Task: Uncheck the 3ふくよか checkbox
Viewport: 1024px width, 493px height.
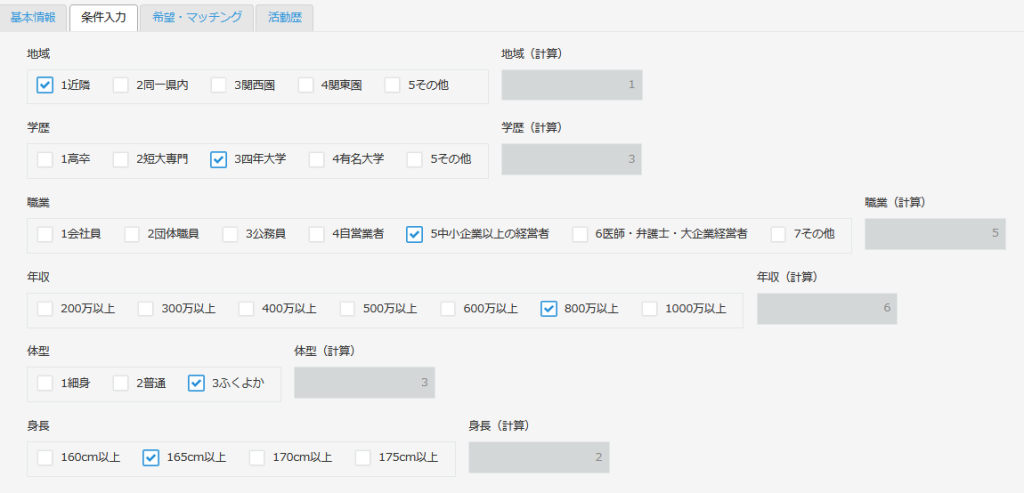Action: click(x=196, y=383)
